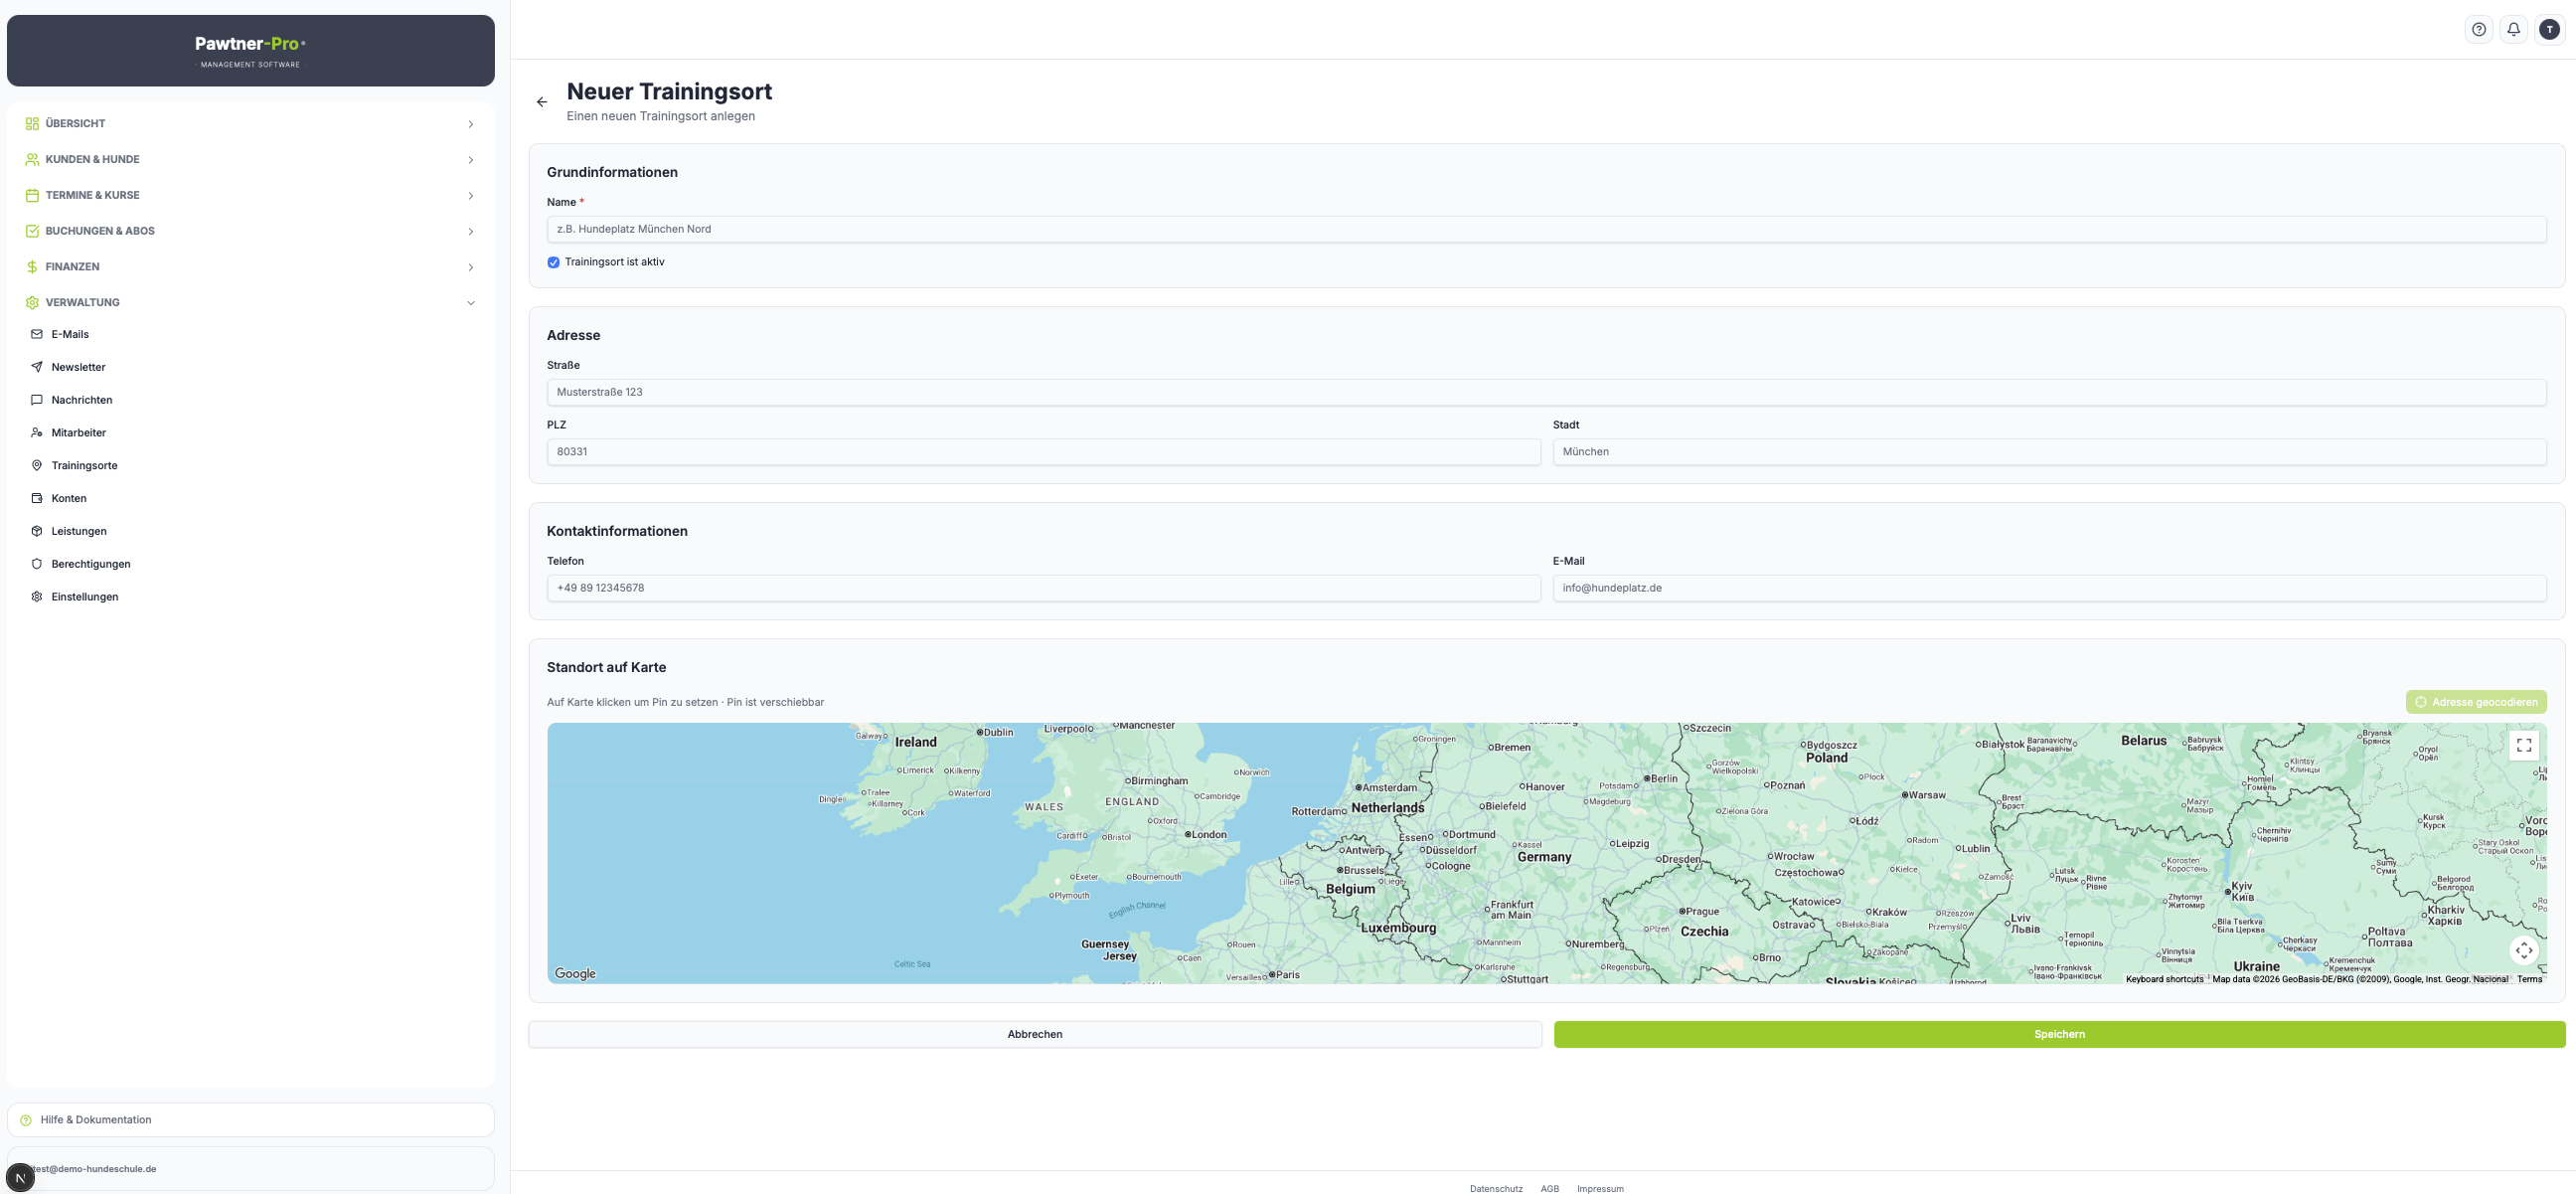This screenshot has width=2576, height=1194.
Task: Open the Einstellungen menu entry
Action: tap(250, 597)
